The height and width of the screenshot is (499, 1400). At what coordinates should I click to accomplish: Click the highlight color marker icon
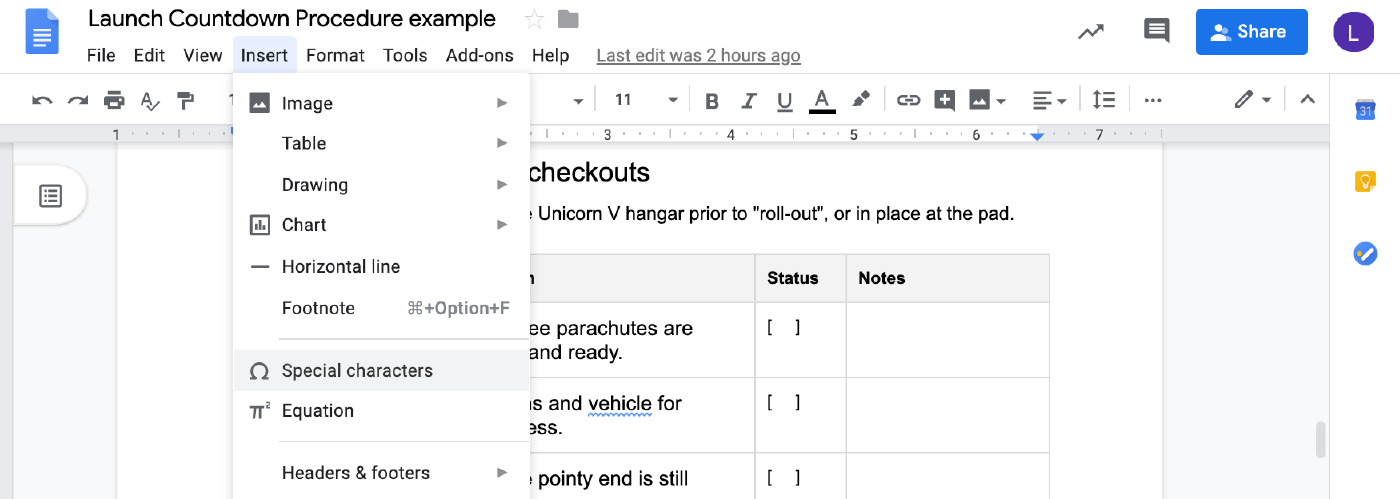pos(860,100)
